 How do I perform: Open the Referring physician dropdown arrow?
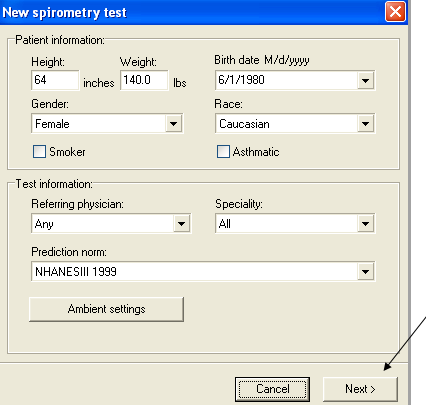pyautogui.click(x=181, y=224)
